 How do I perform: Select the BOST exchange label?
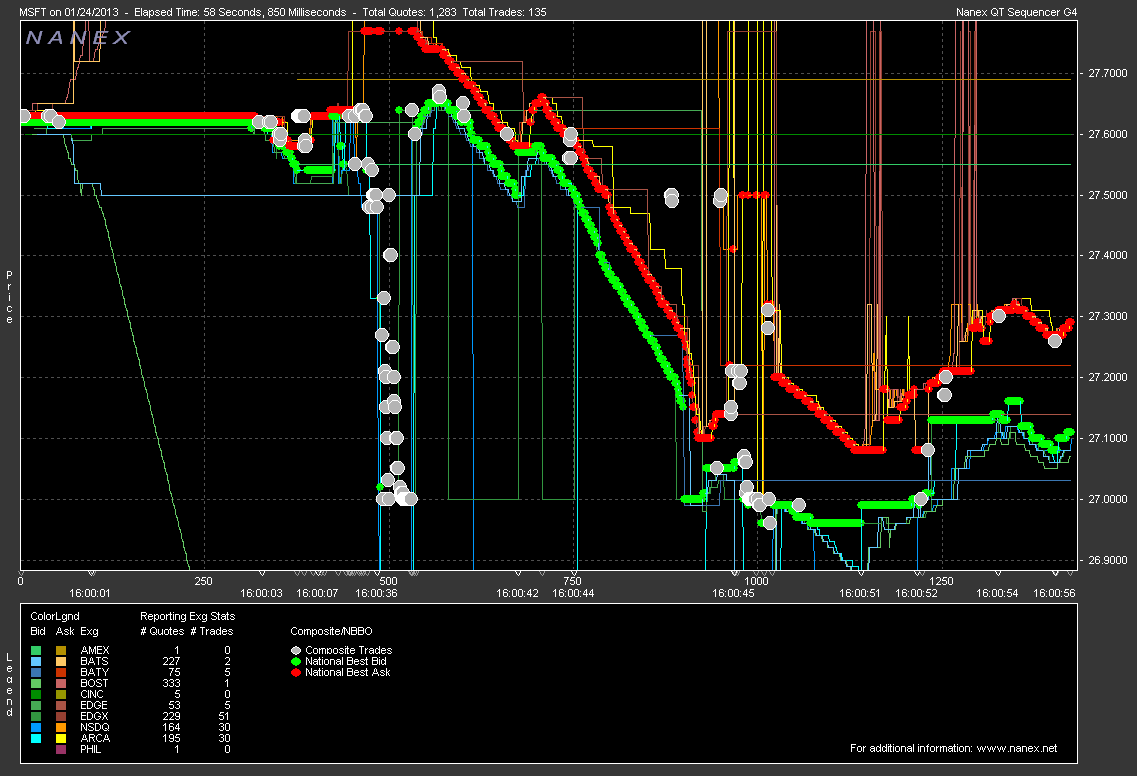[94, 683]
